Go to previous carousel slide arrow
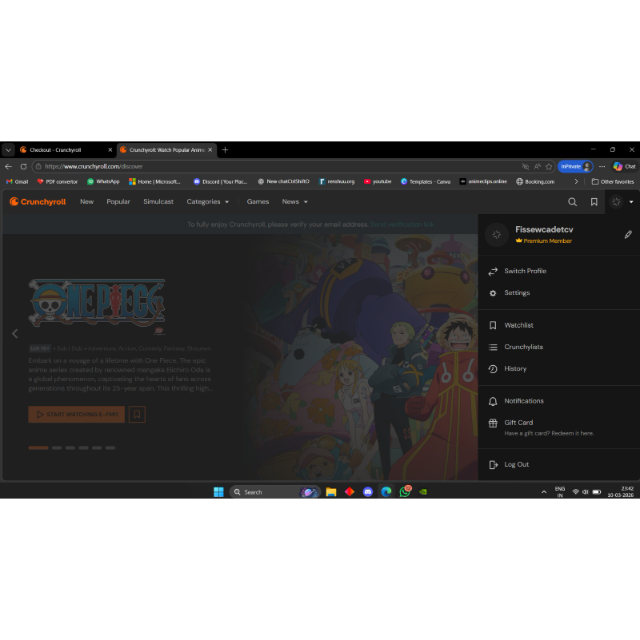 coord(14,334)
